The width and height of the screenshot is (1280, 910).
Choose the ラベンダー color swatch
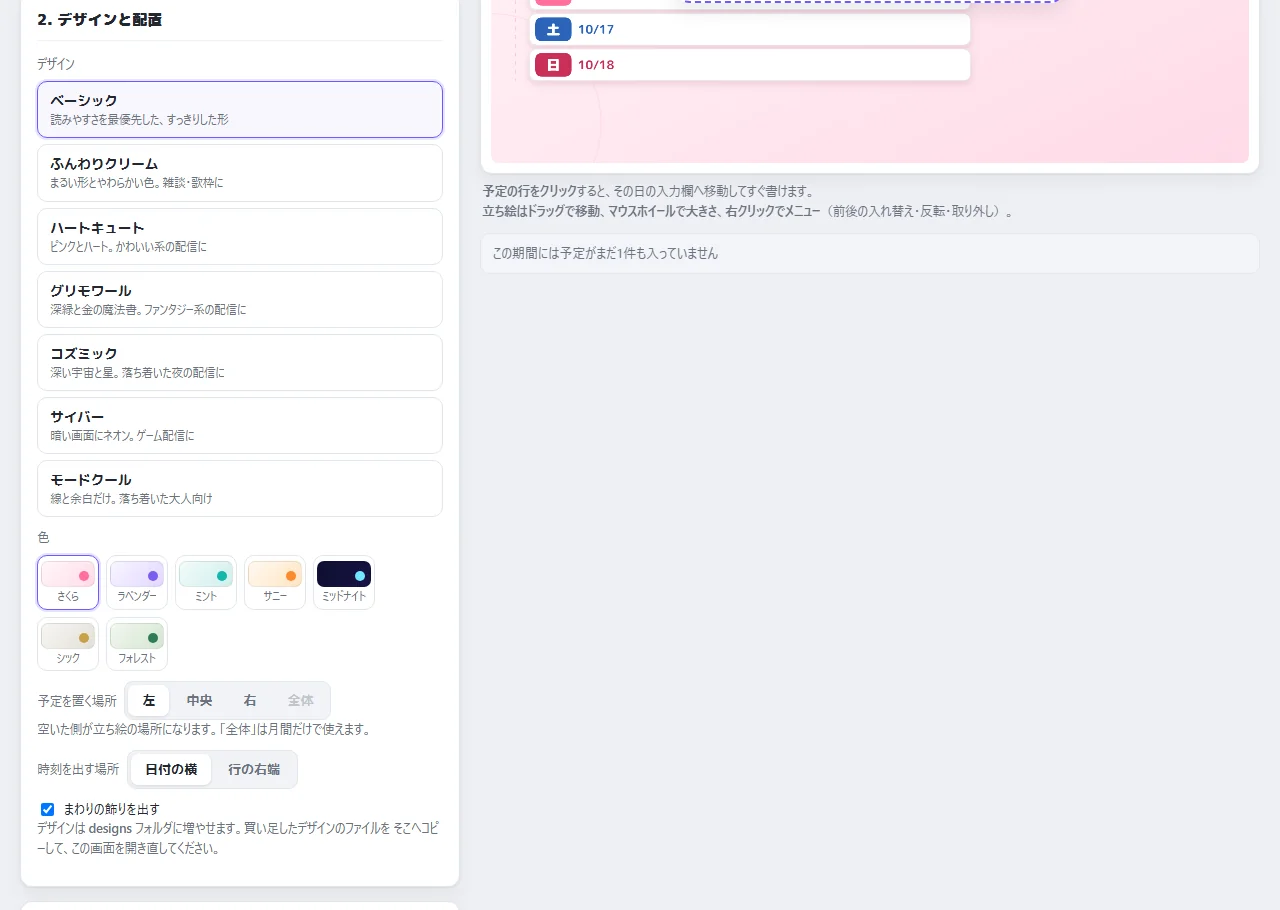click(x=137, y=582)
